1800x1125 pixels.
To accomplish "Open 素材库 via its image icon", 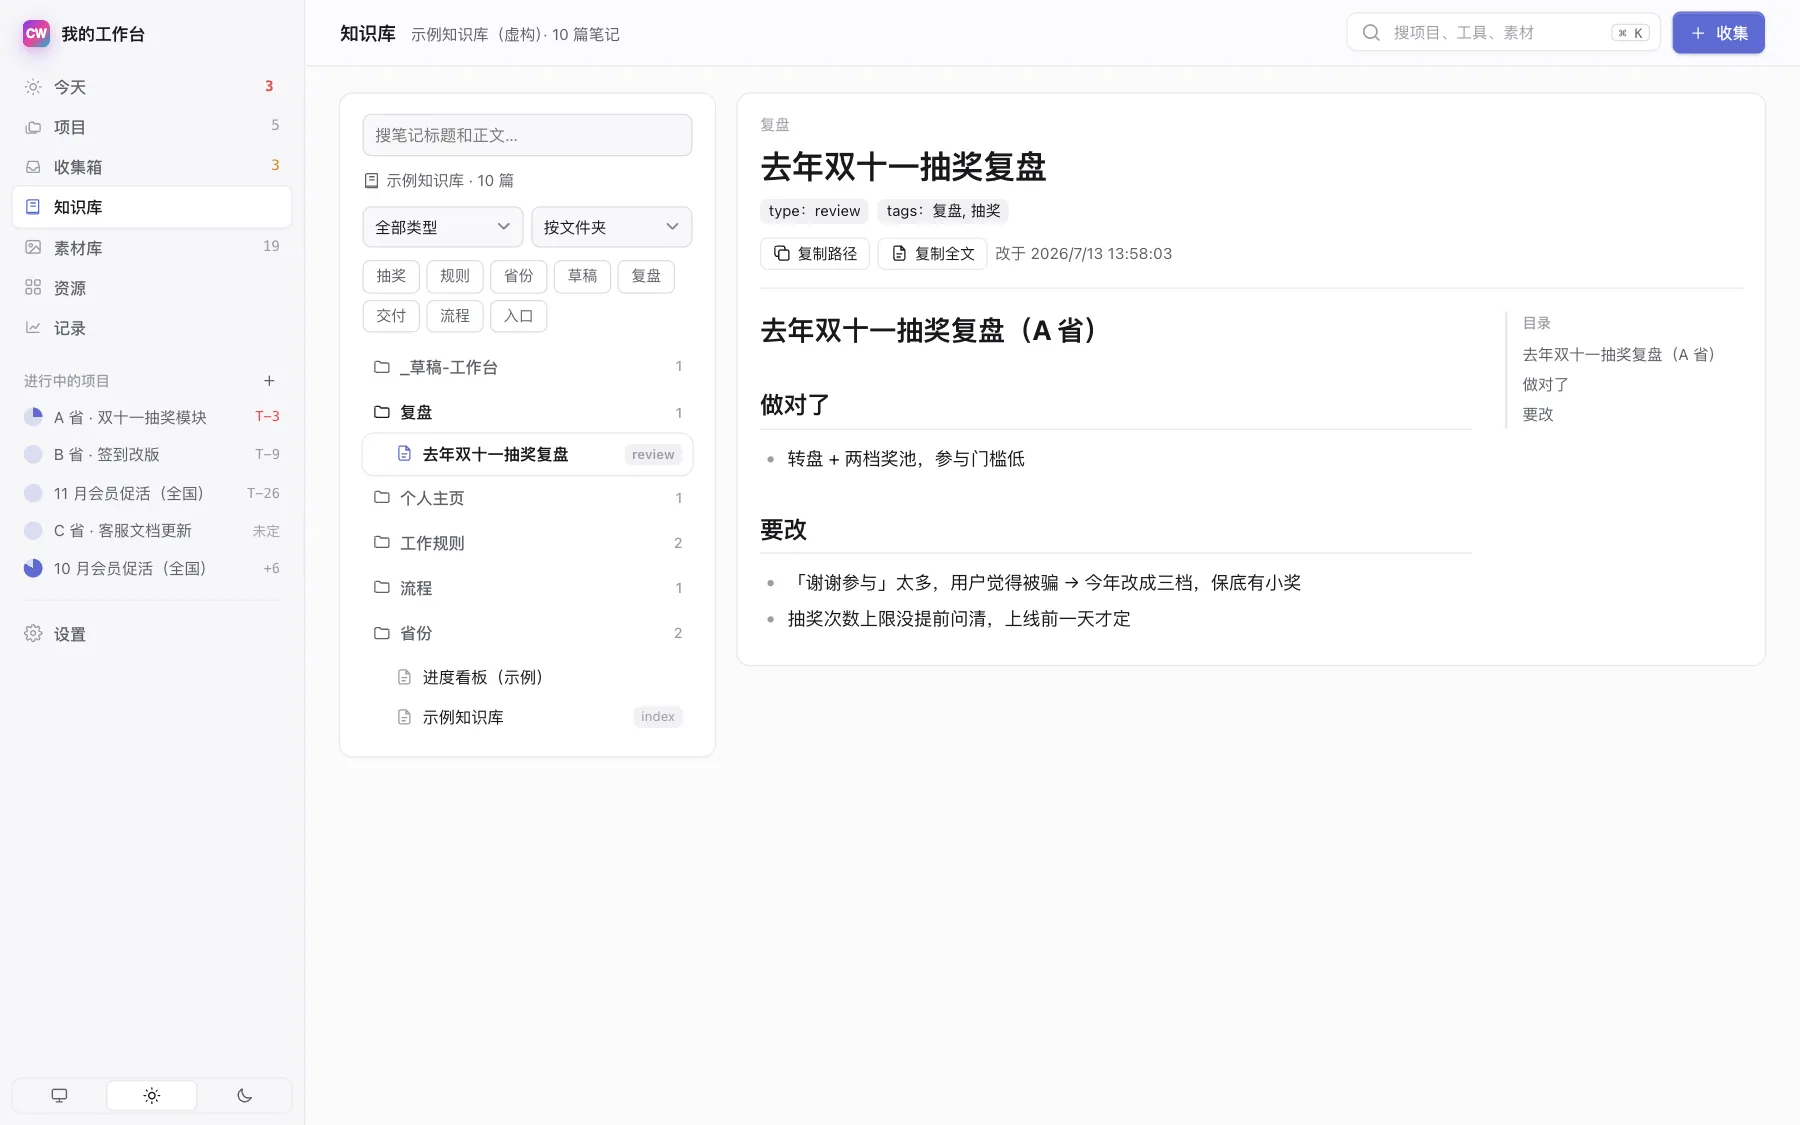I will (x=33, y=247).
